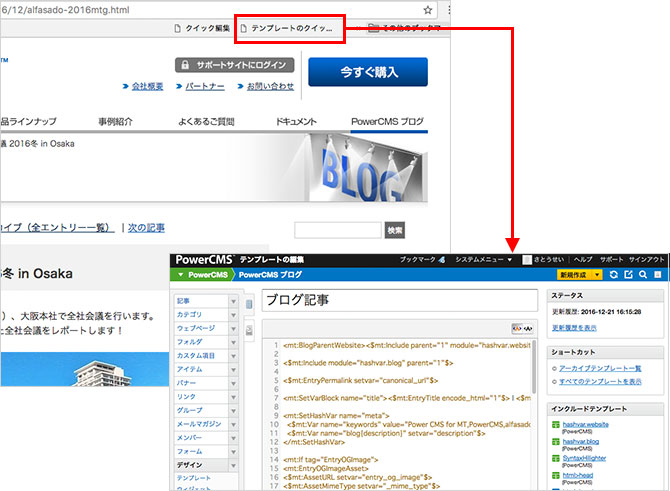Open the hashvar.website include template
Viewport: 670px width, 491px height.
[x=585, y=424]
